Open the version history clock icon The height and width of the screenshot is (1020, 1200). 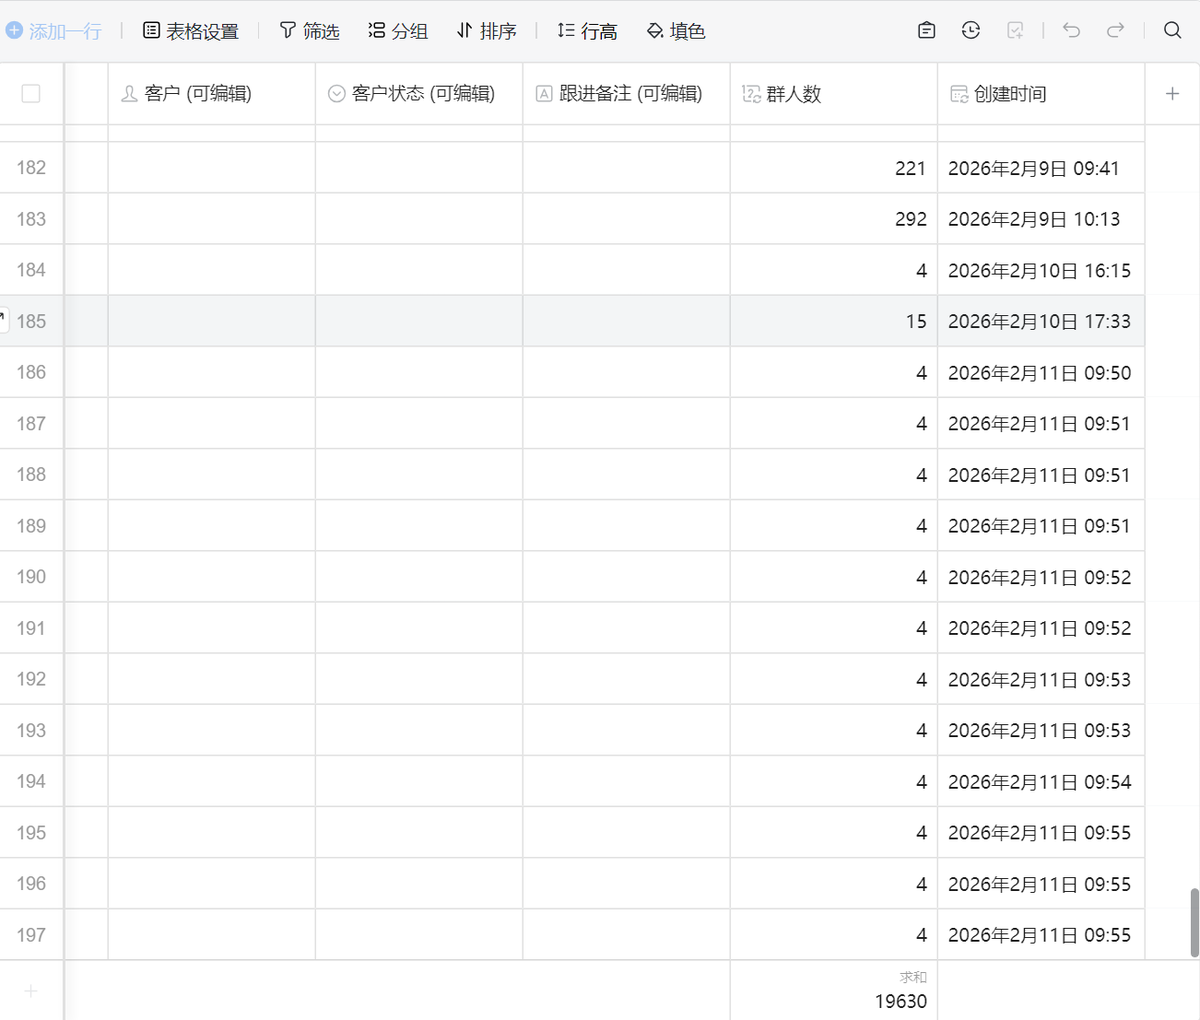(x=971, y=30)
